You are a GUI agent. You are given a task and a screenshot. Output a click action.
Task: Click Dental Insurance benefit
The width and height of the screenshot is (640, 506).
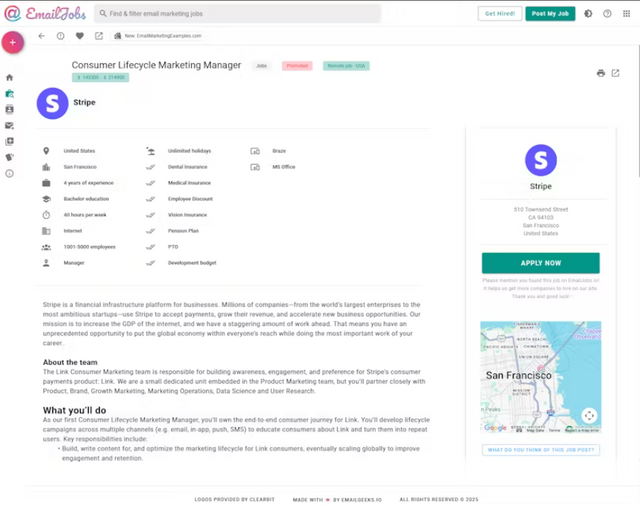click(187, 167)
